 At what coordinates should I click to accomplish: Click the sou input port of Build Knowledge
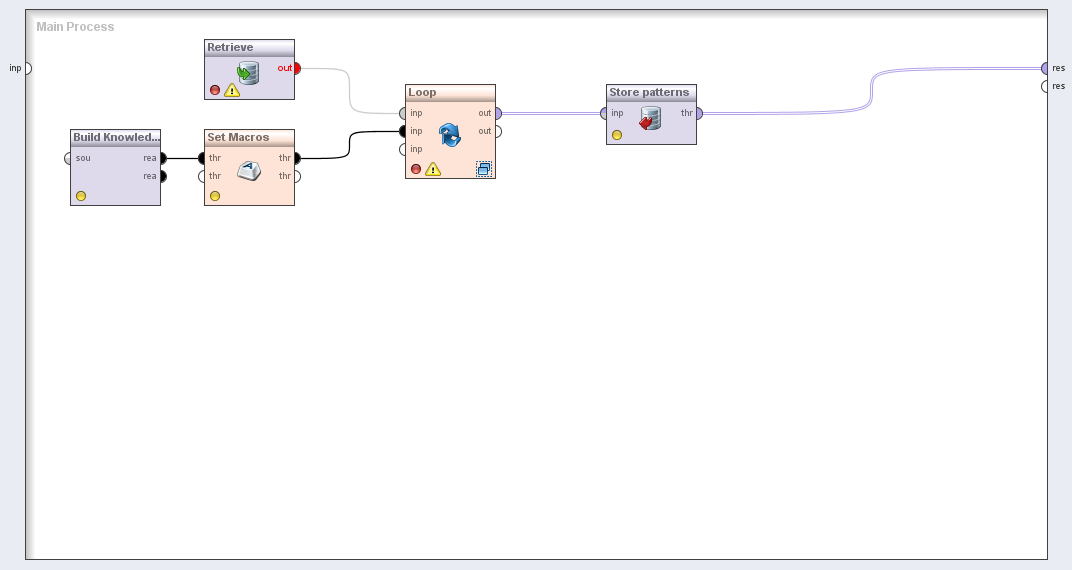point(68,158)
